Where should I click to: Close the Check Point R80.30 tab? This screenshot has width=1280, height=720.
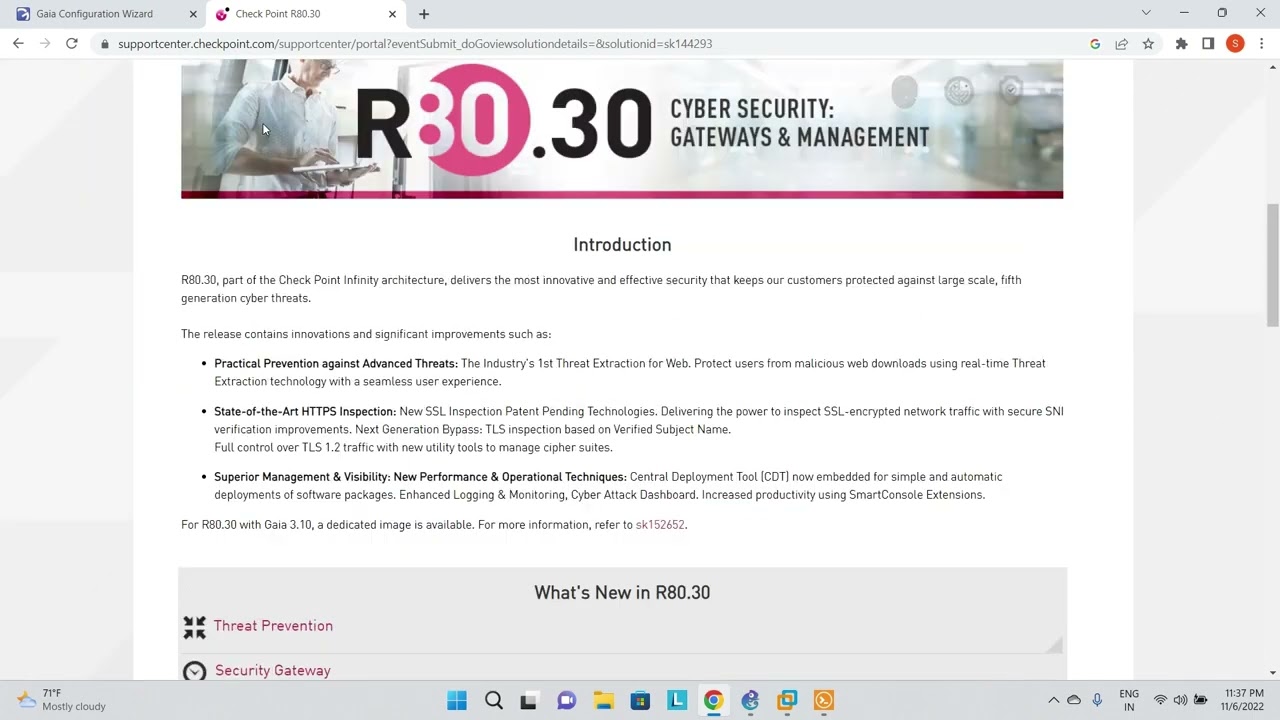click(392, 14)
